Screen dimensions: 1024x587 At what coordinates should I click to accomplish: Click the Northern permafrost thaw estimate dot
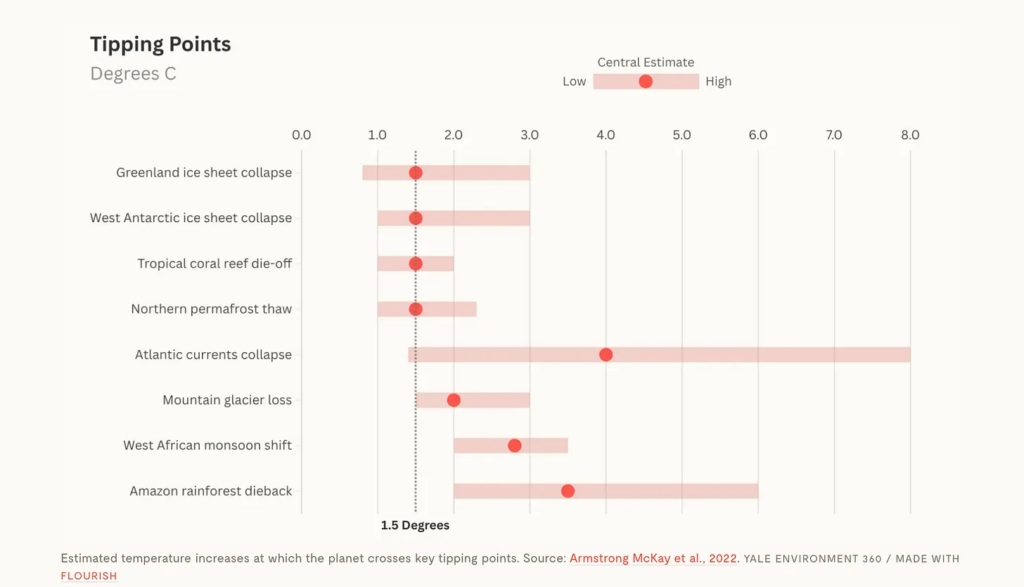point(416,309)
